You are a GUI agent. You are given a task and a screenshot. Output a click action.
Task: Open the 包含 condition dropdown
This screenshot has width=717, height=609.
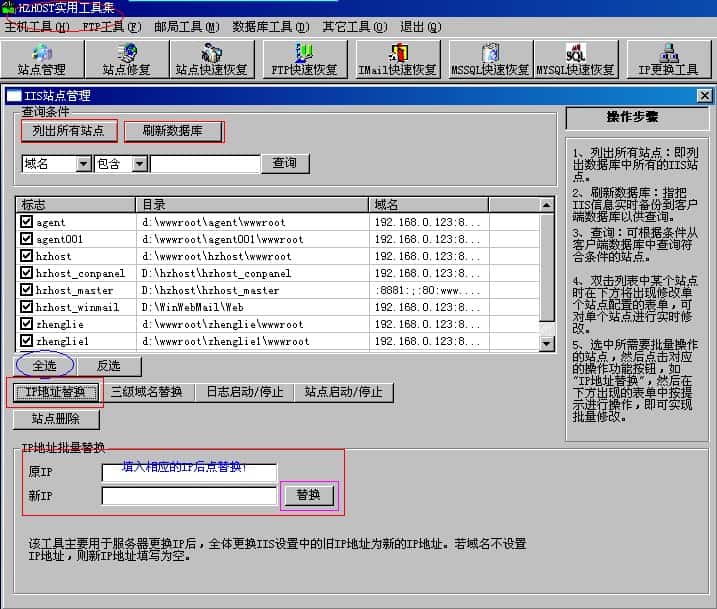pyautogui.click(x=139, y=163)
